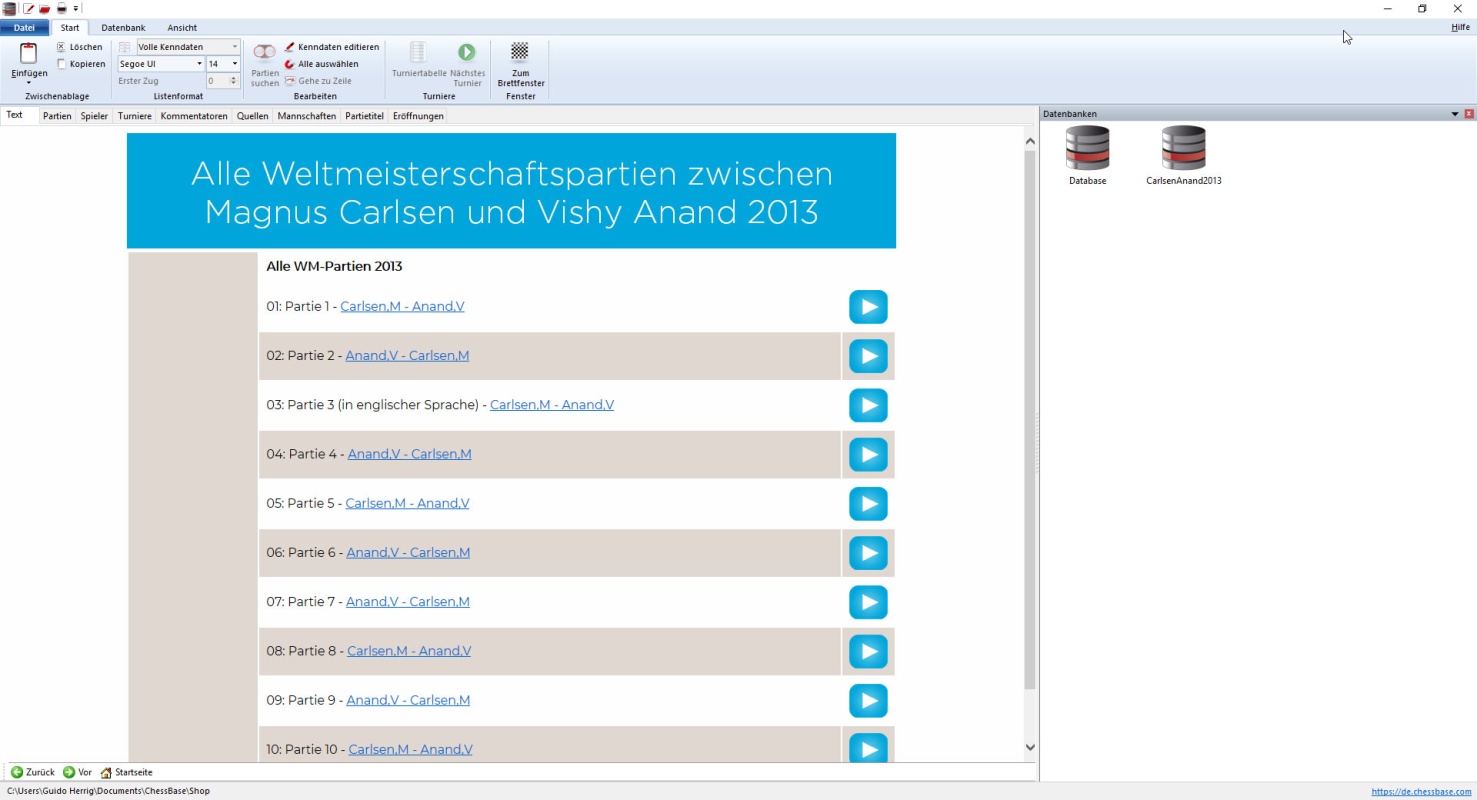Click the vertical scrollbar up arrow
Viewport: 1477px width, 800px height.
tap(1031, 142)
